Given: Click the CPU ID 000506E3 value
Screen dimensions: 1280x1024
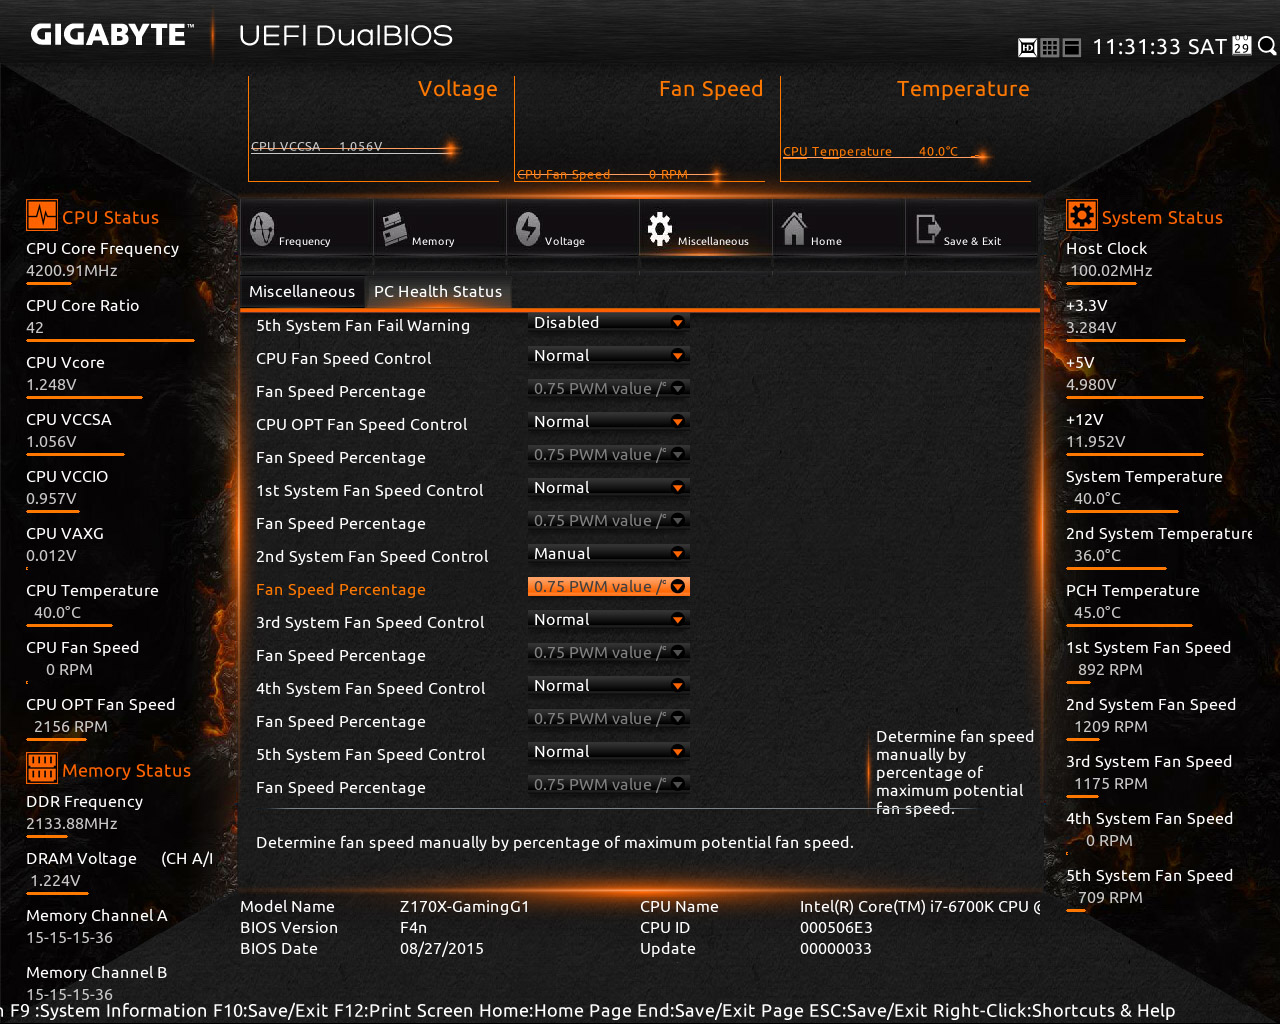Looking at the screenshot, I should pos(836,927).
